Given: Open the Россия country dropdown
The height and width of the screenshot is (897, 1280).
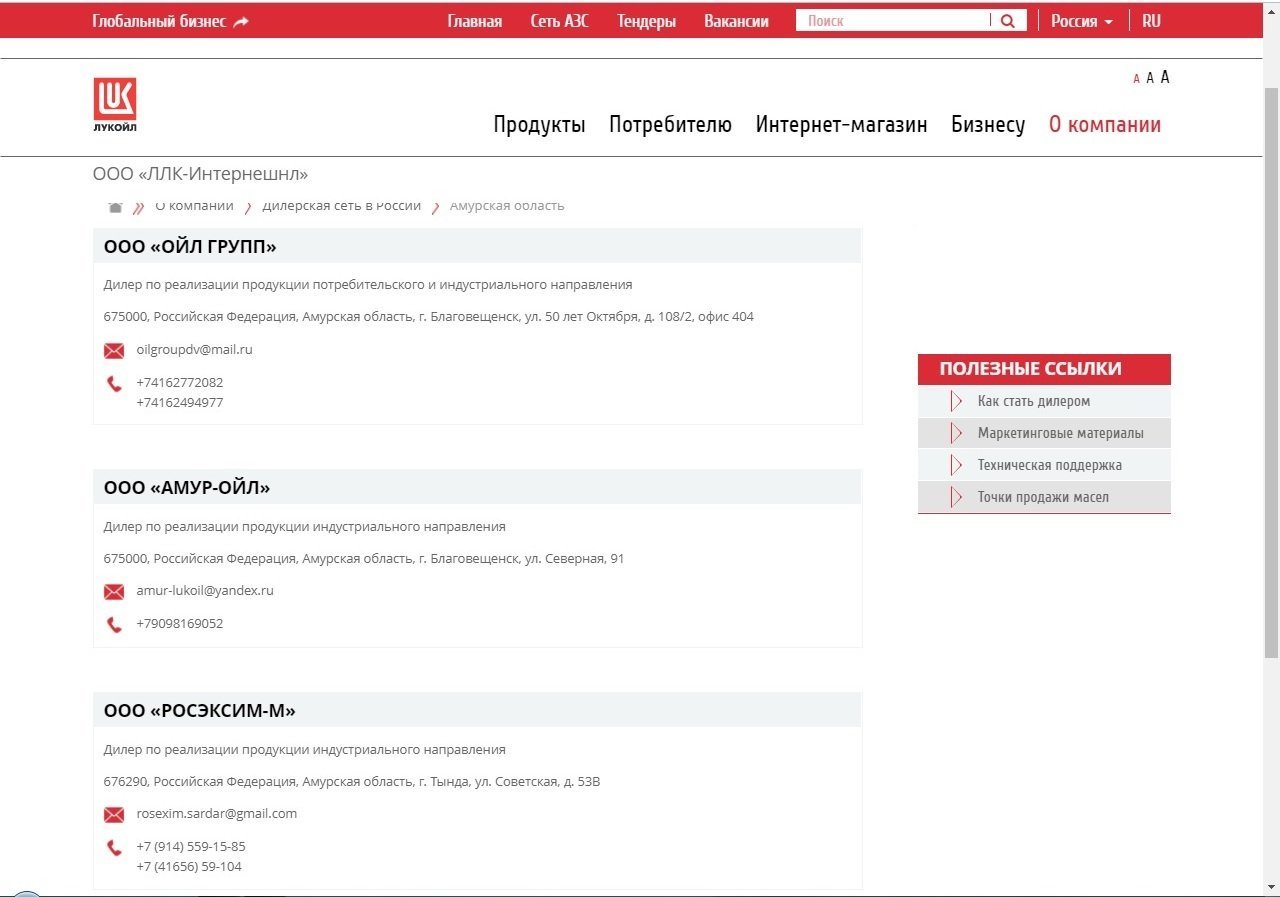Looking at the screenshot, I should (x=1082, y=21).
